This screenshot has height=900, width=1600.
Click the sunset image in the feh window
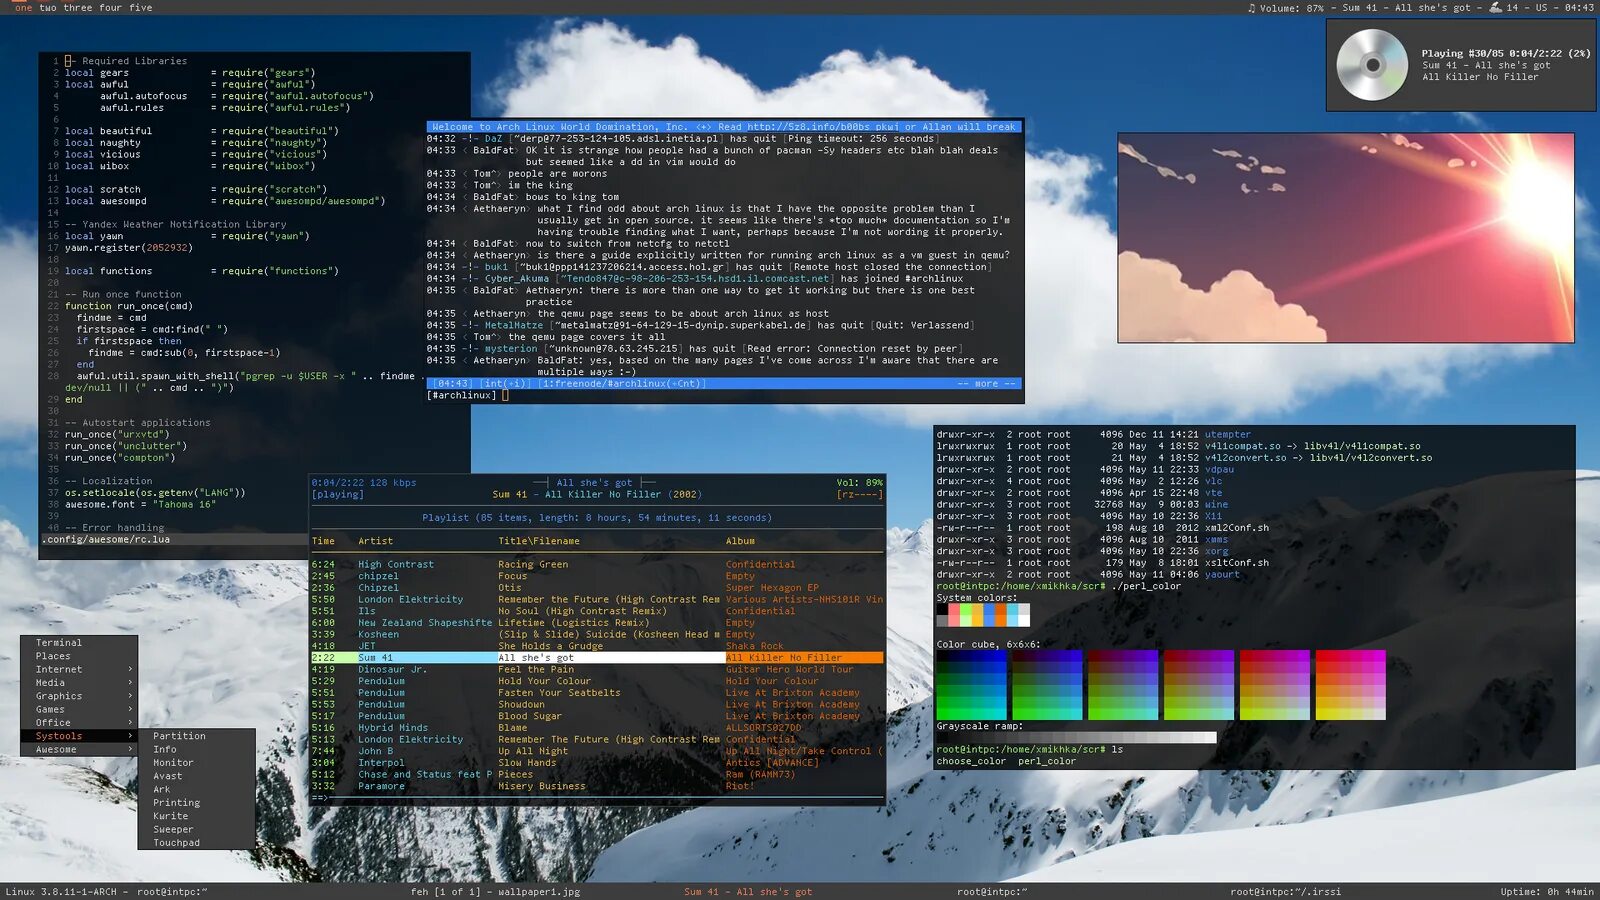click(1346, 238)
